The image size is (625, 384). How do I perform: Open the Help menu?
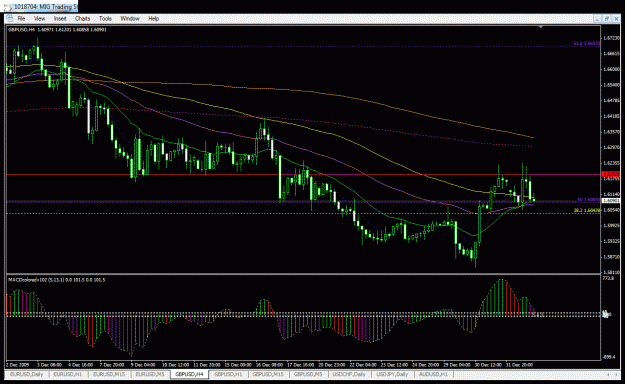153,19
